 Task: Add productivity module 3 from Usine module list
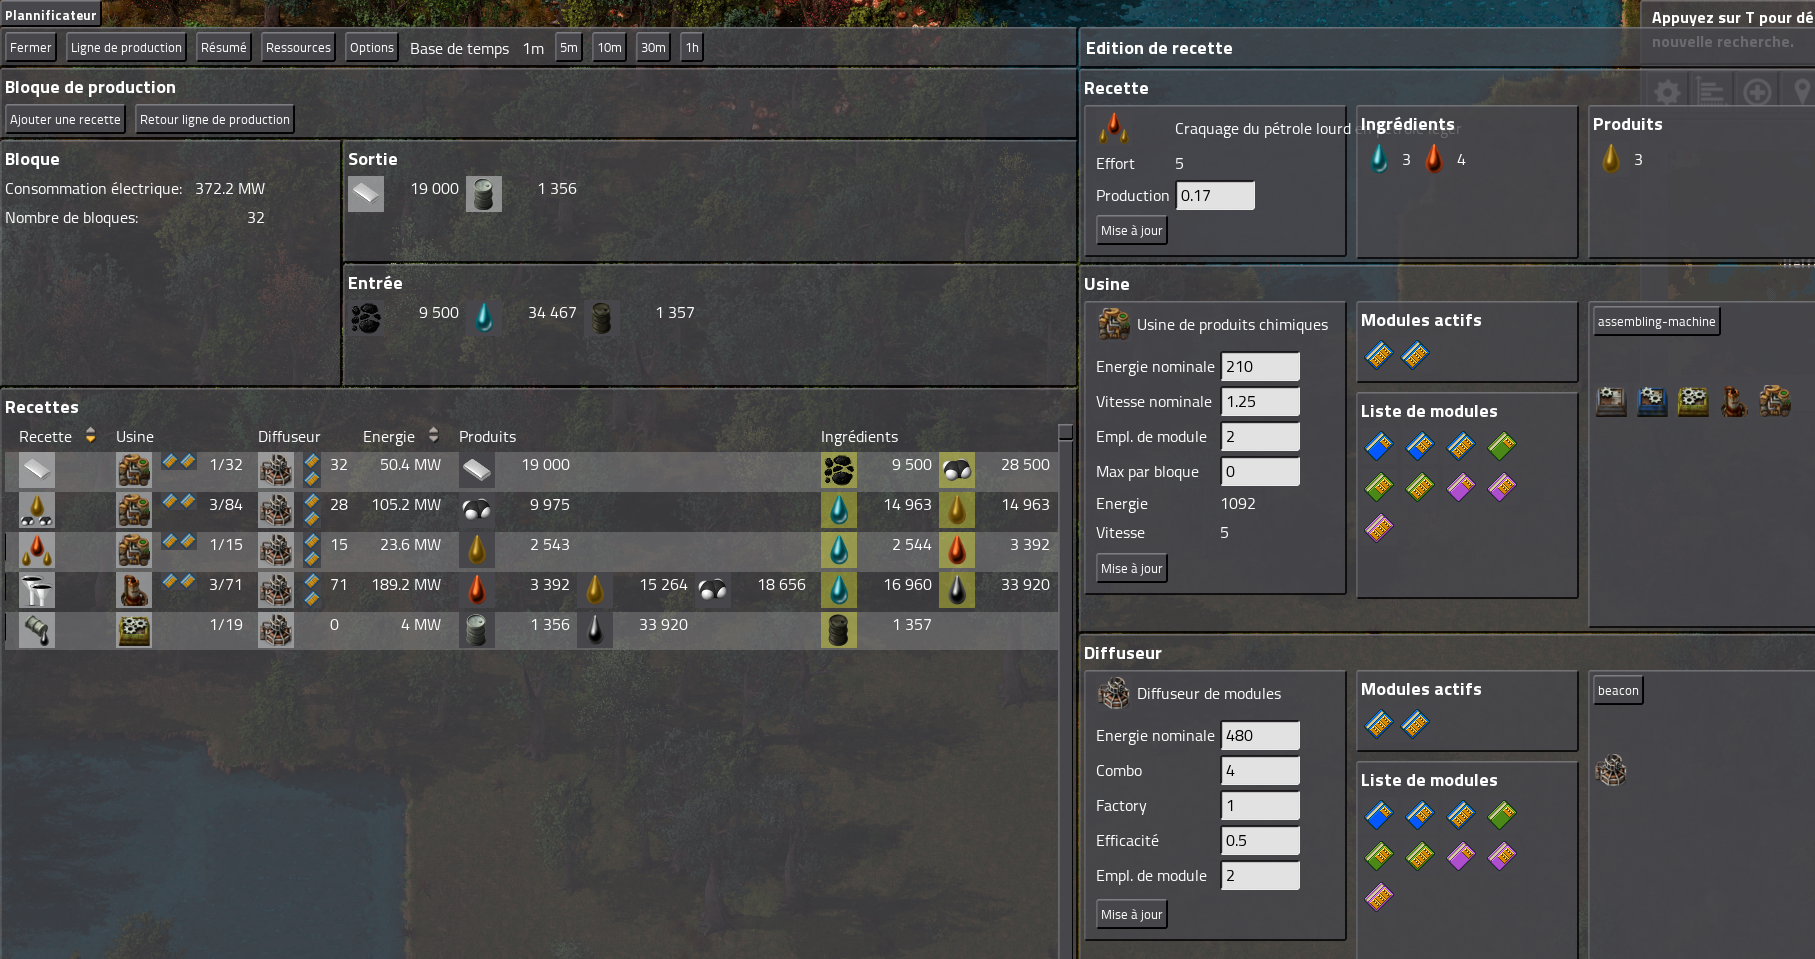point(1379,528)
